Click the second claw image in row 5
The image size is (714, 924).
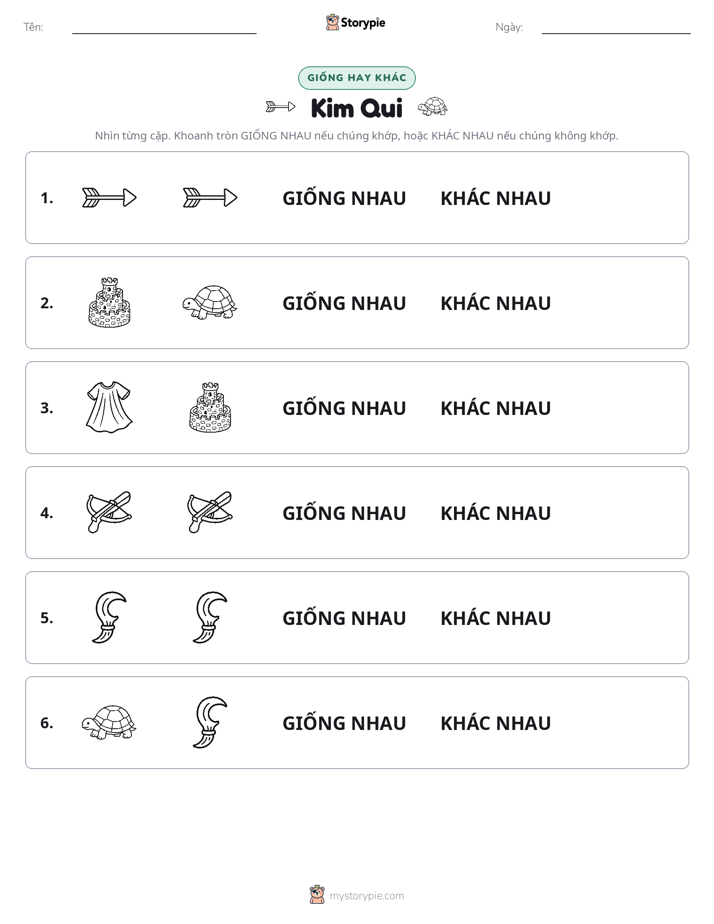click(x=210, y=617)
